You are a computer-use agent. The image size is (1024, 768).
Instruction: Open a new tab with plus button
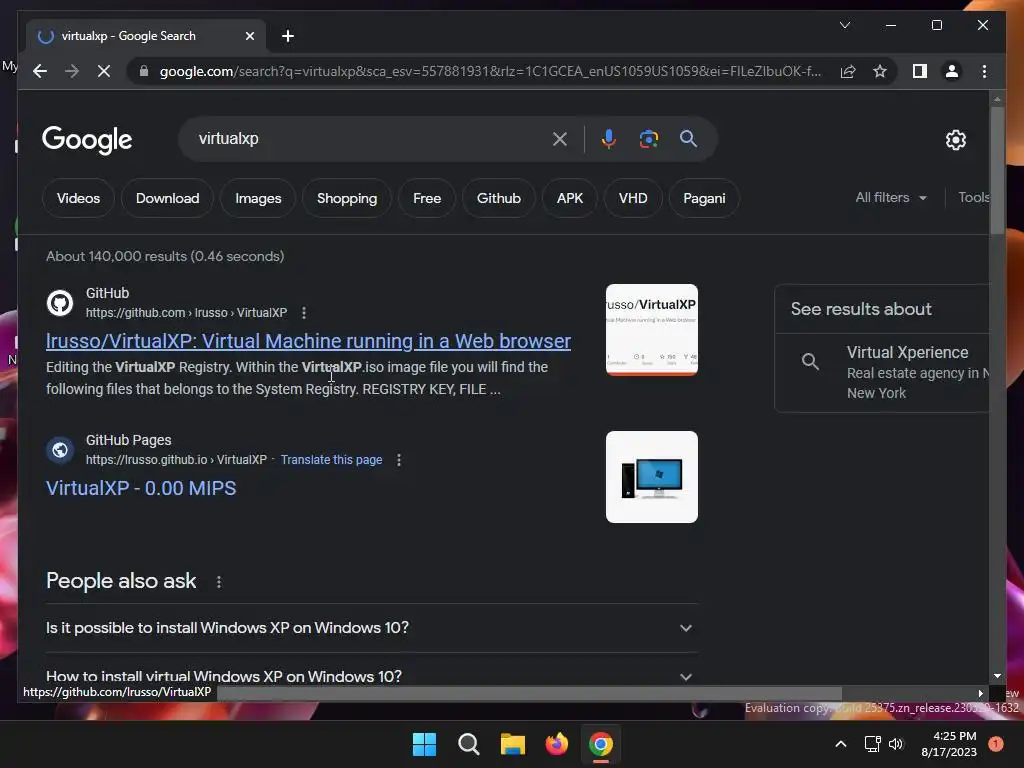(x=287, y=36)
